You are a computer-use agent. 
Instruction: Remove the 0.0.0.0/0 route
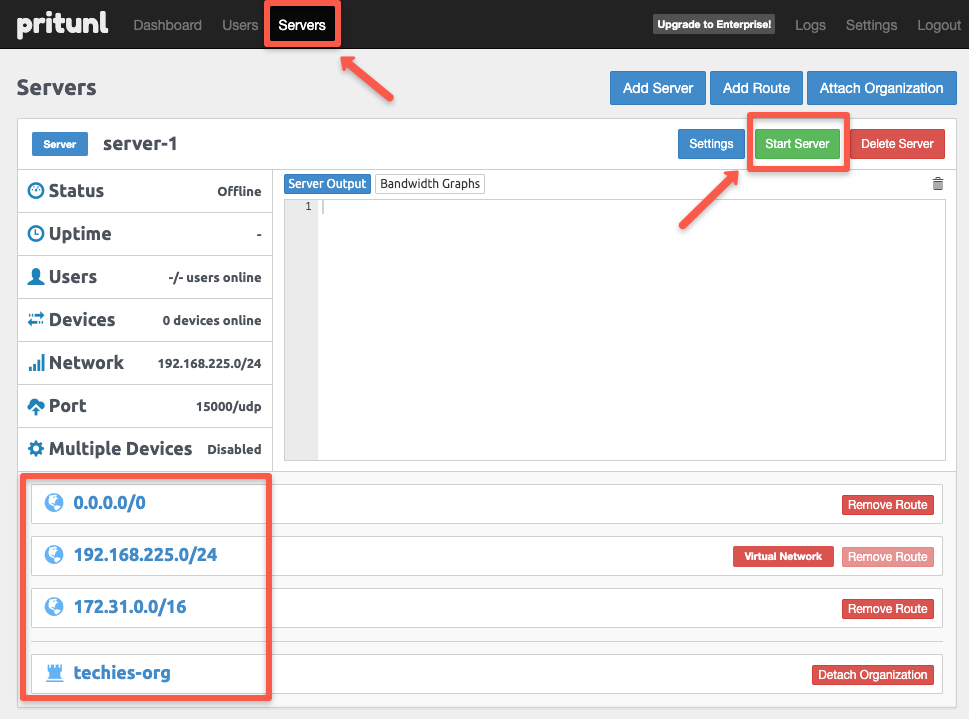[887, 504]
